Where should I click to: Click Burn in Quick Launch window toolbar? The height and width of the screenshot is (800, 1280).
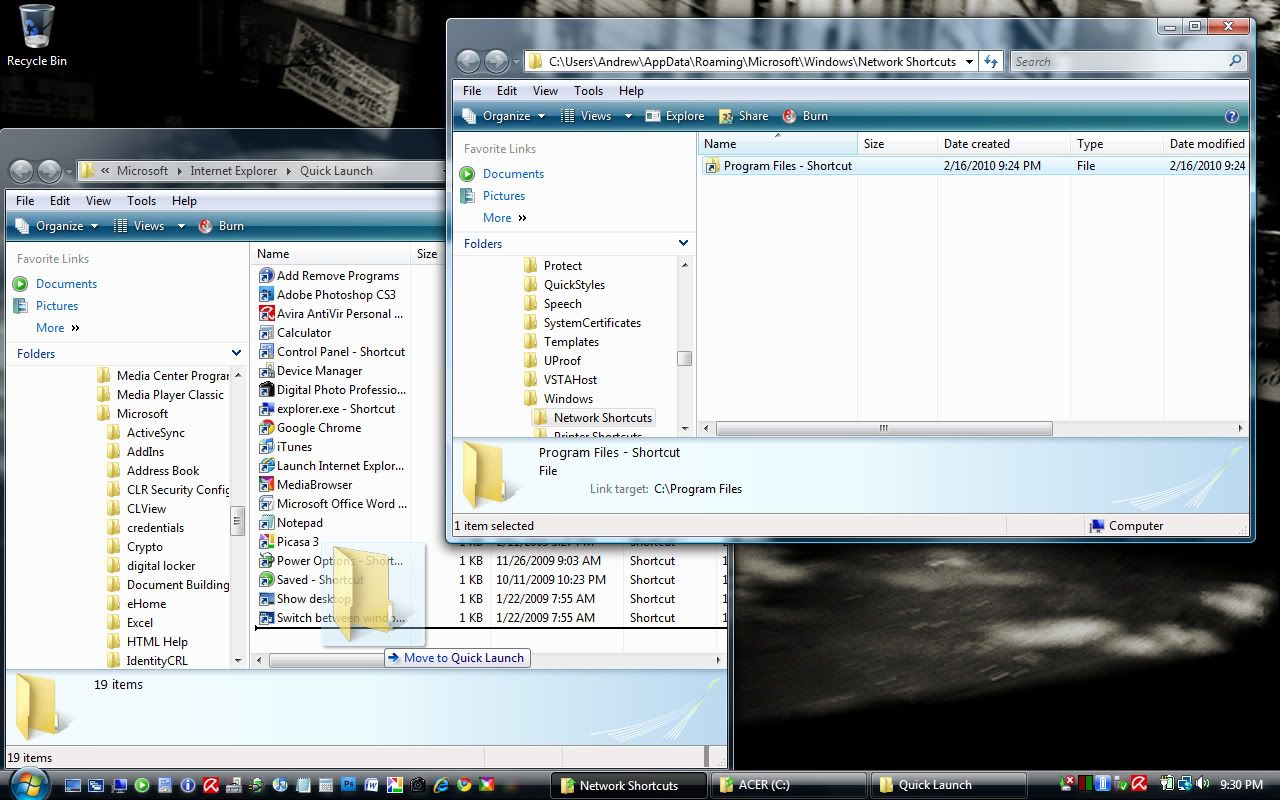[x=221, y=226]
